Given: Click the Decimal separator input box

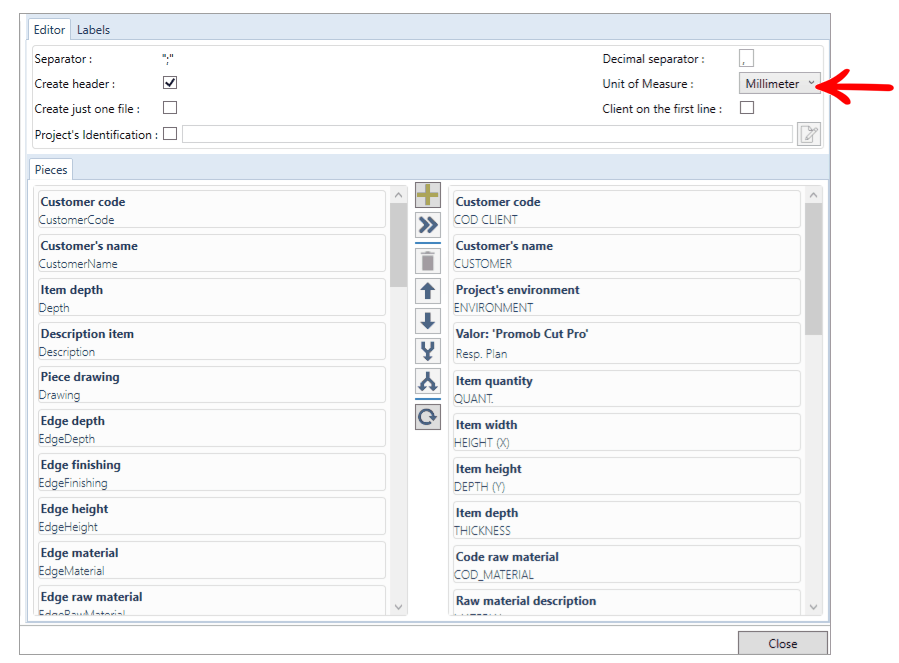Looking at the screenshot, I should point(746,58).
